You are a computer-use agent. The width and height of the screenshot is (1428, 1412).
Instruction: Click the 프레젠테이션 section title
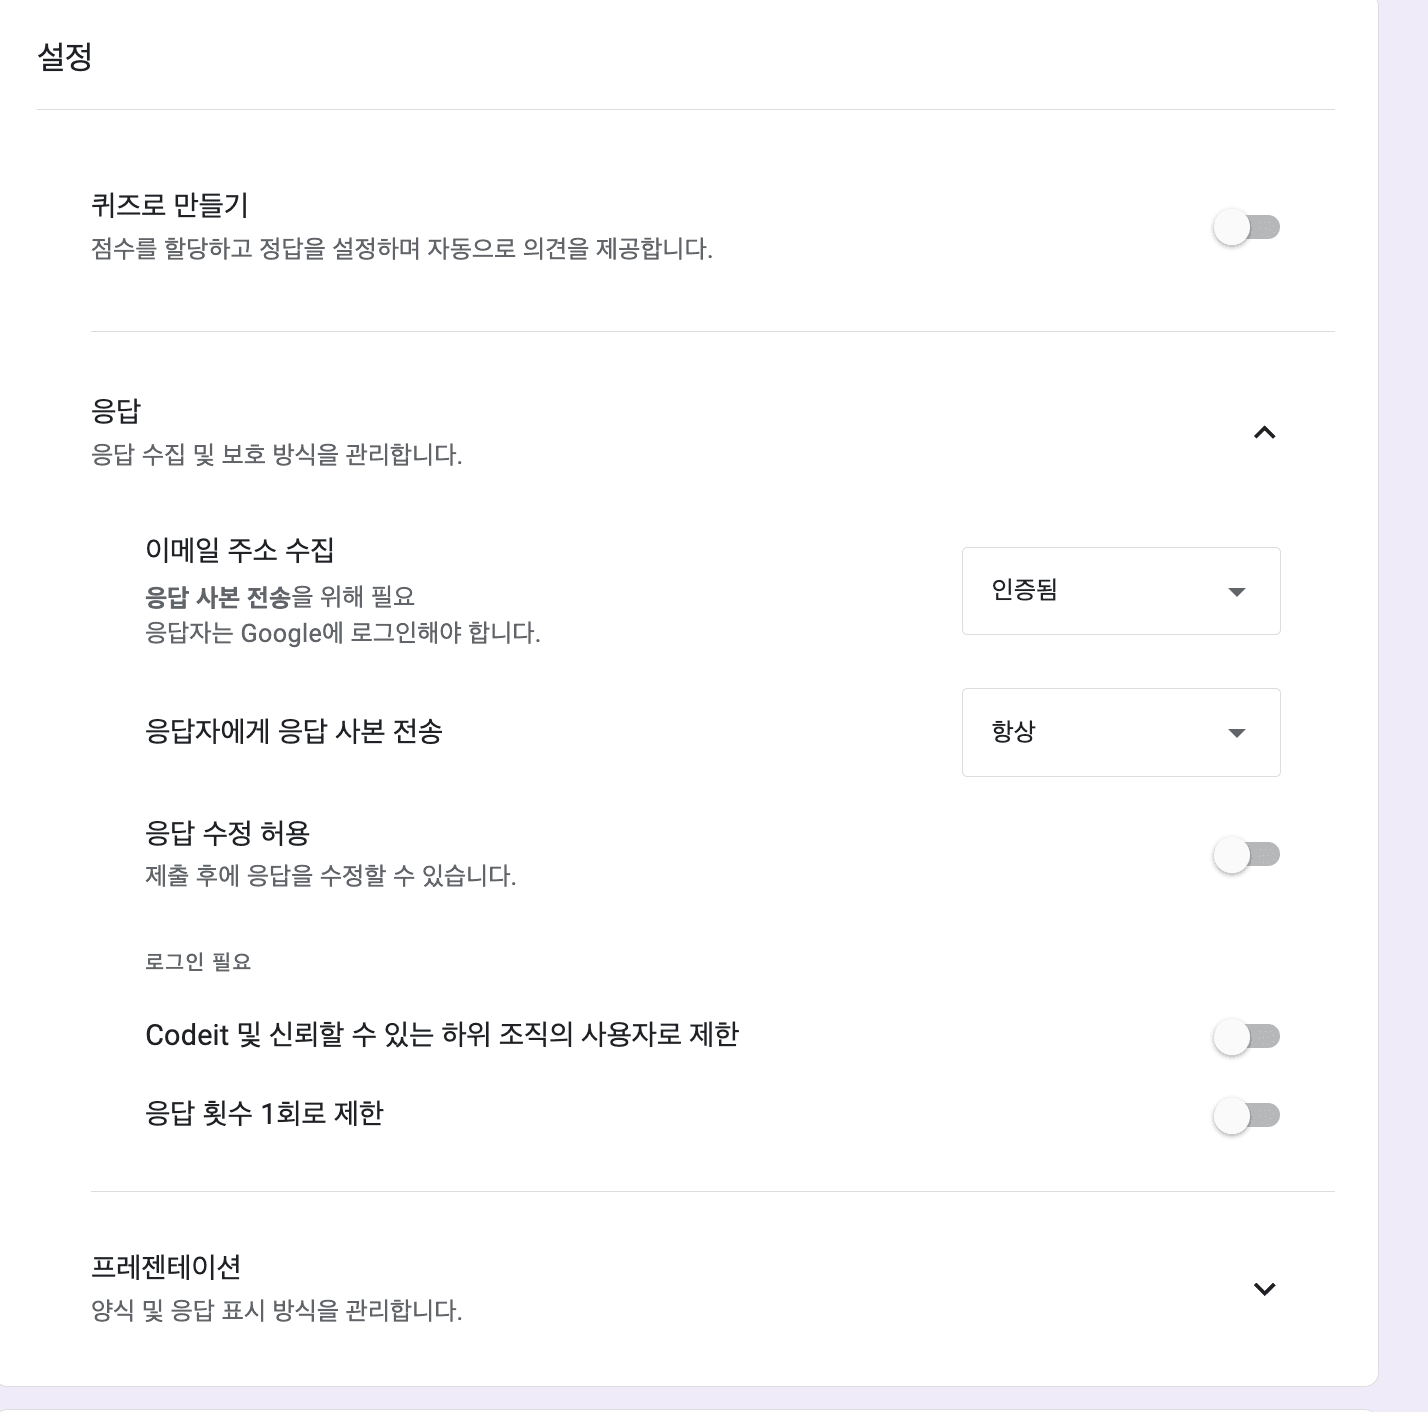coord(166,1267)
